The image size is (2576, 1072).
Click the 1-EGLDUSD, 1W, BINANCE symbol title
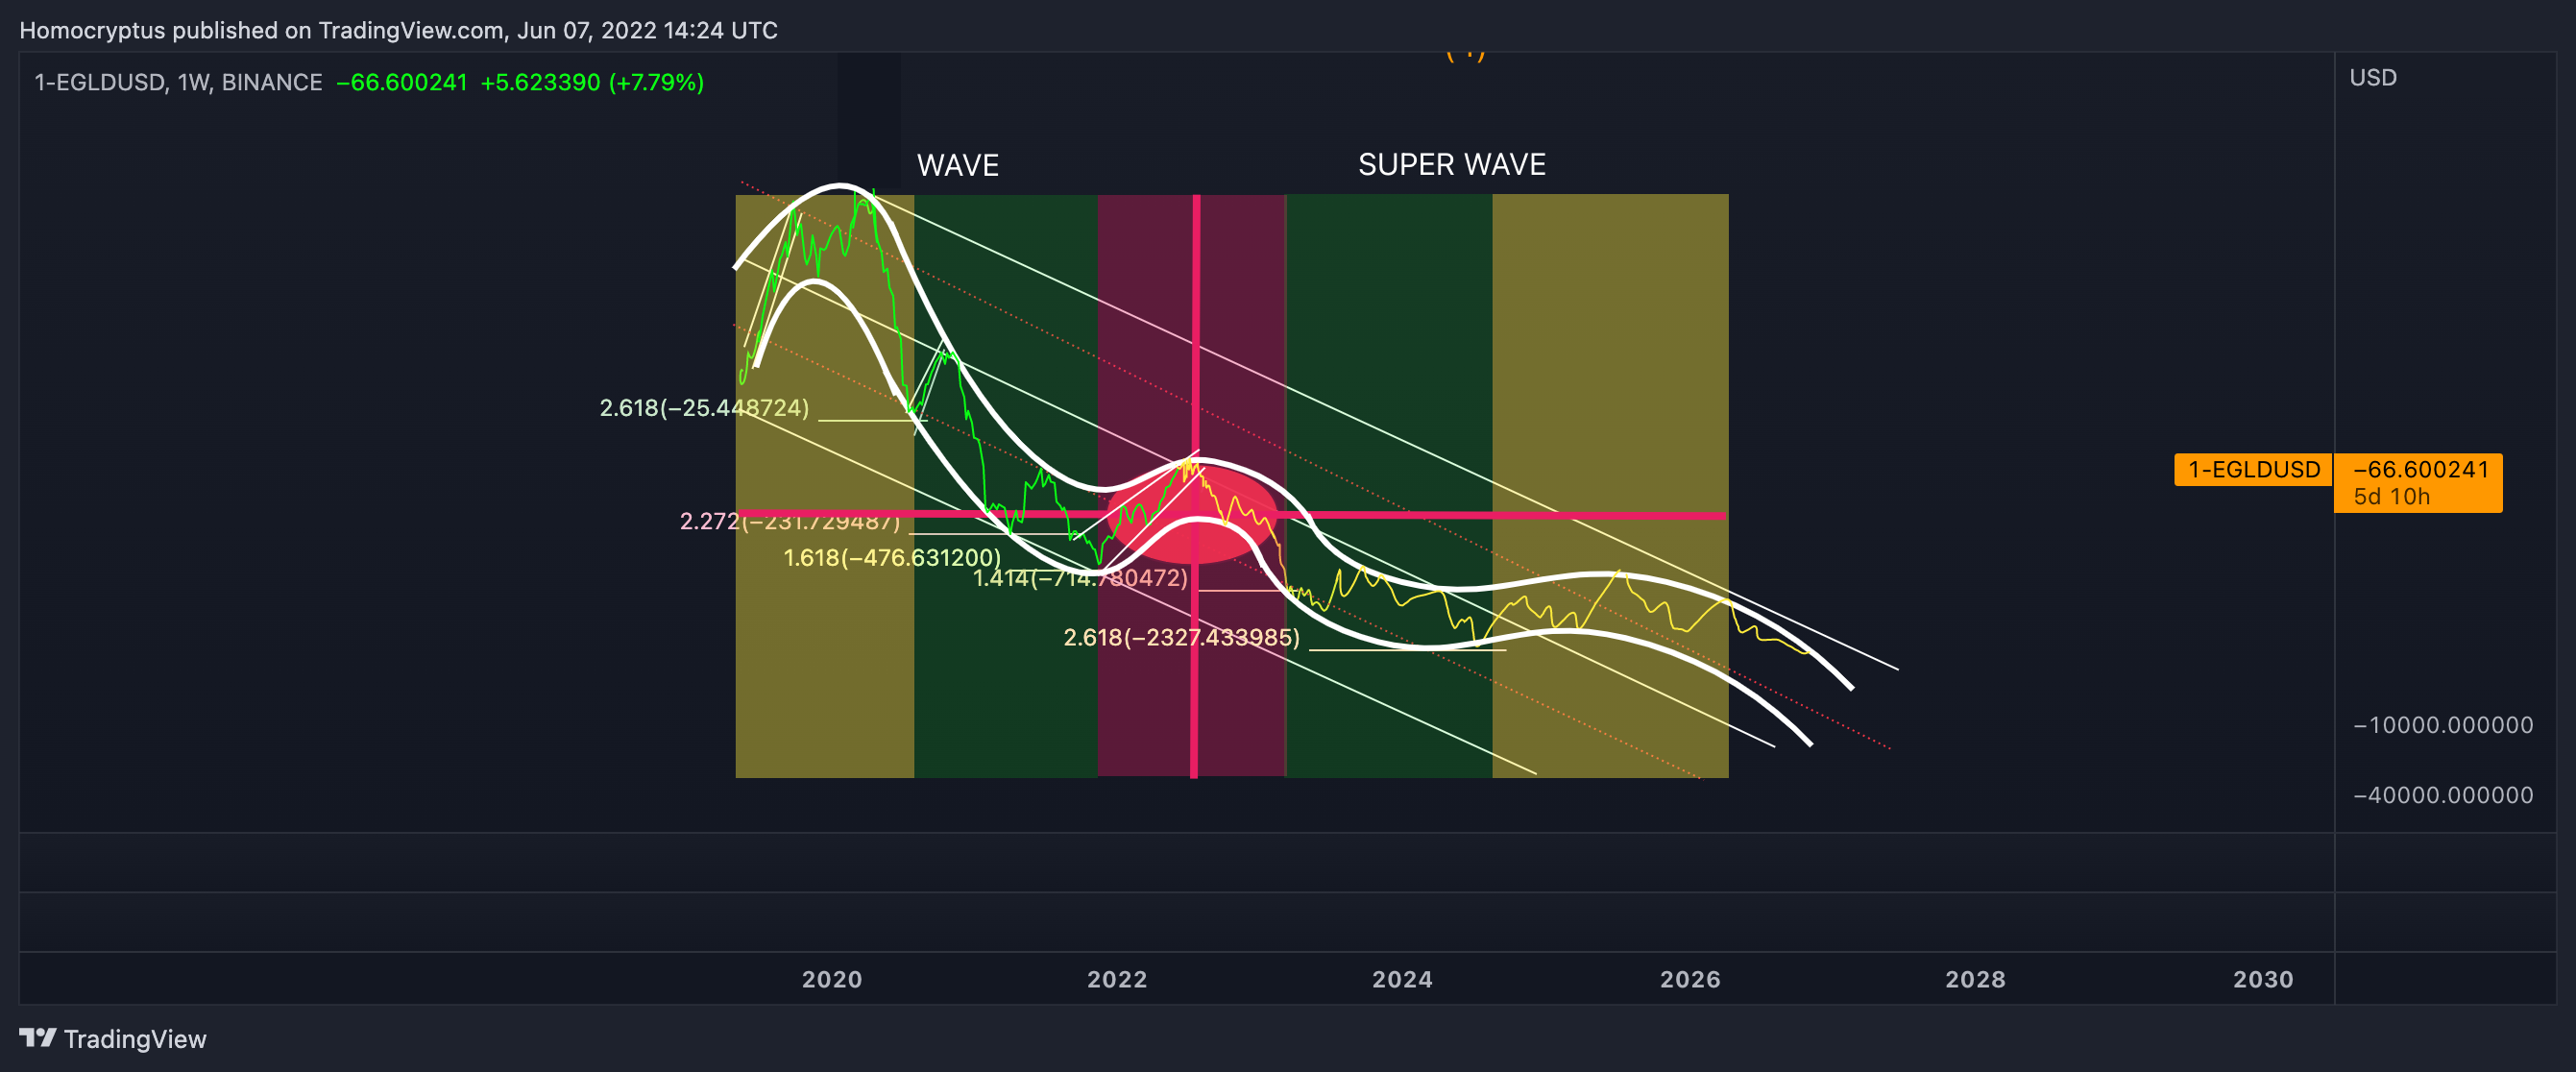pyautogui.click(x=178, y=82)
